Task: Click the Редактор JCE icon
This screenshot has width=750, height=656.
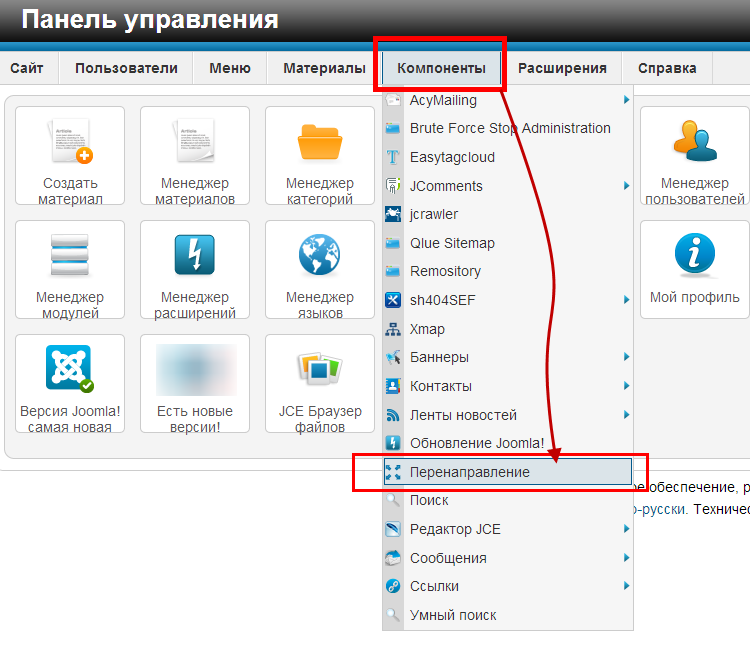Action: pos(393,529)
